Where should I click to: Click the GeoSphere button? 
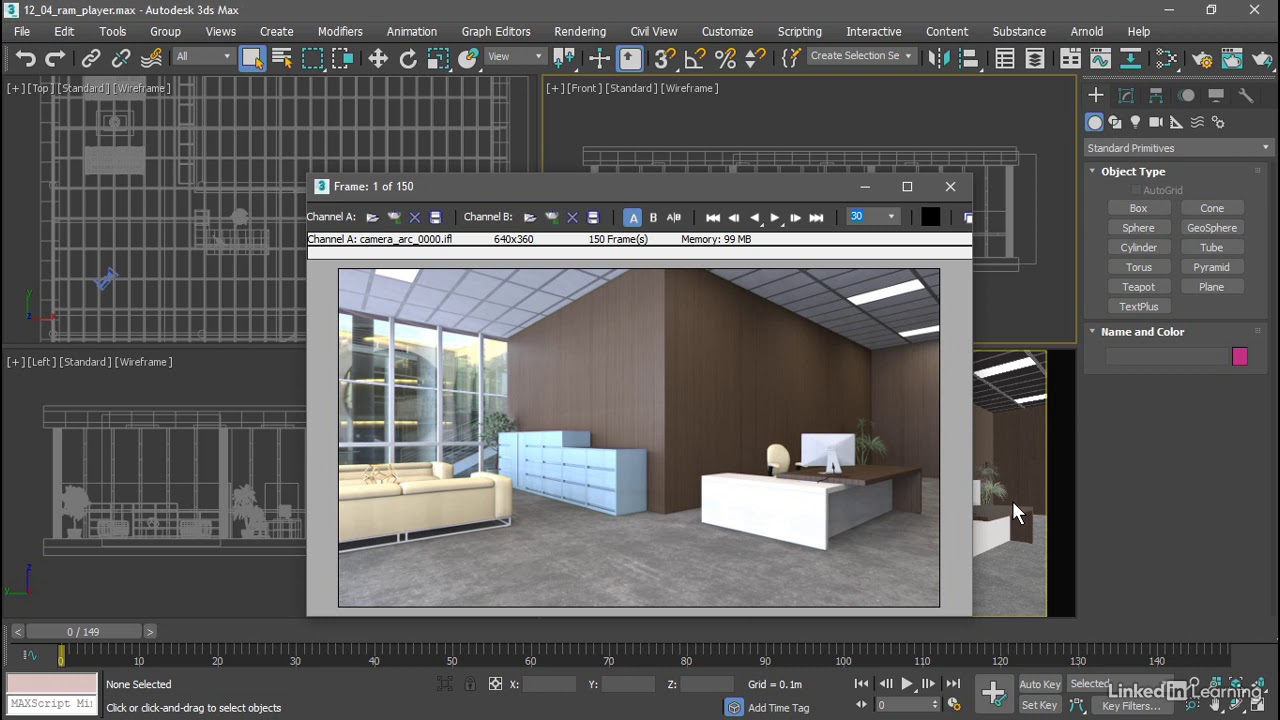click(1211, 228)
